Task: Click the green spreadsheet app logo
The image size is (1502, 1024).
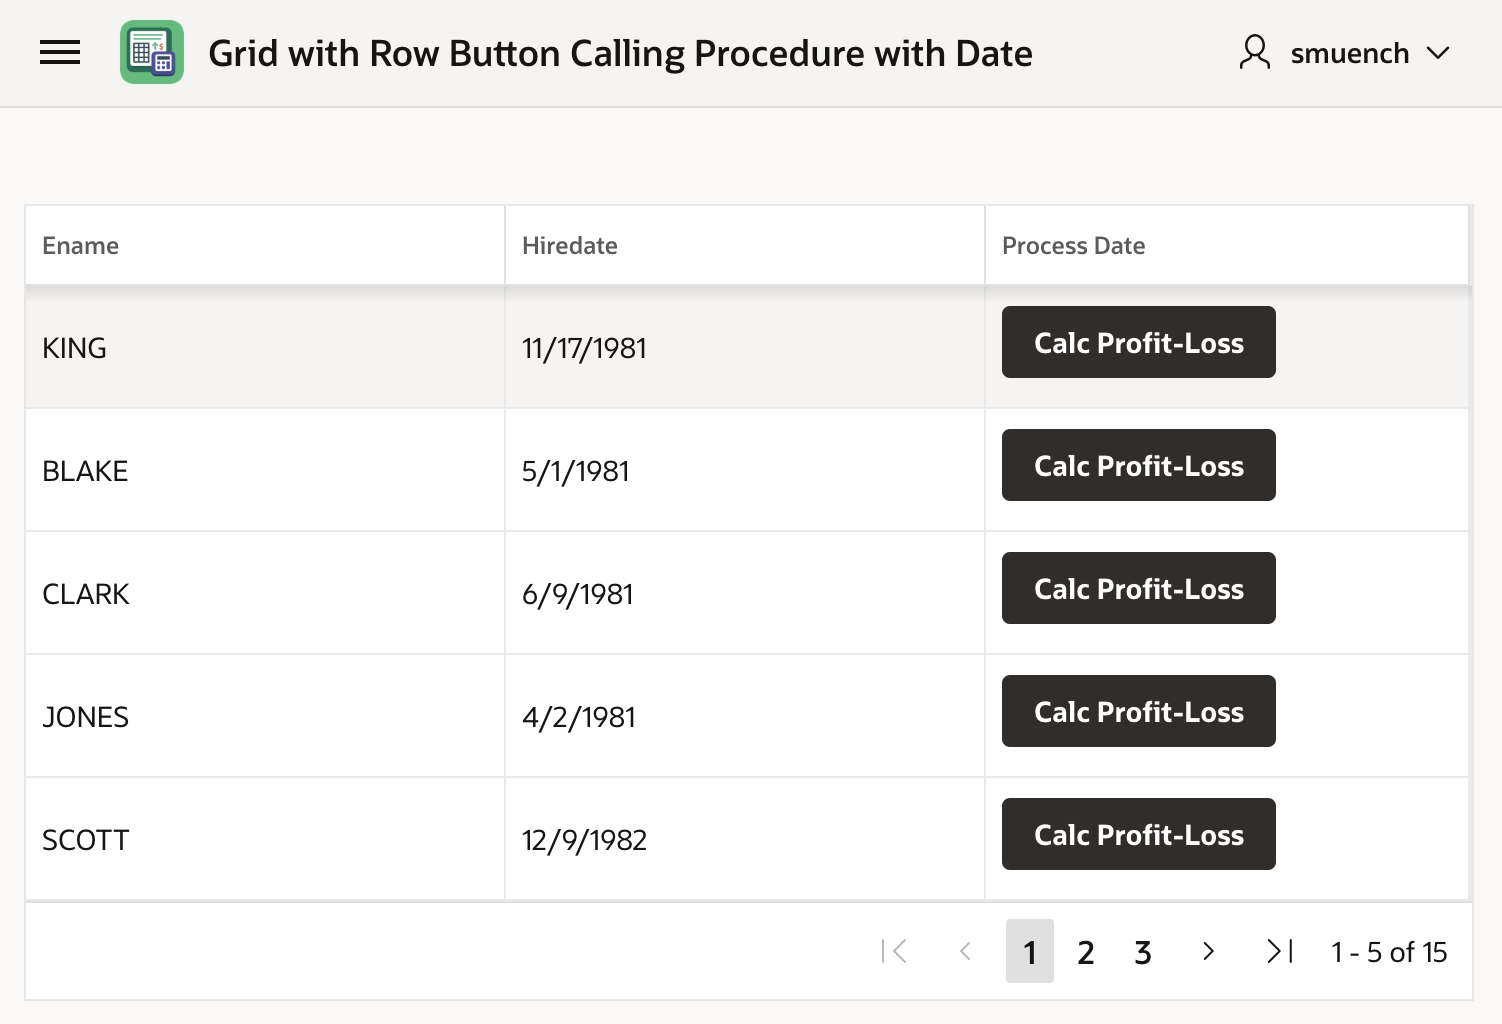Action: click(152, 53)
